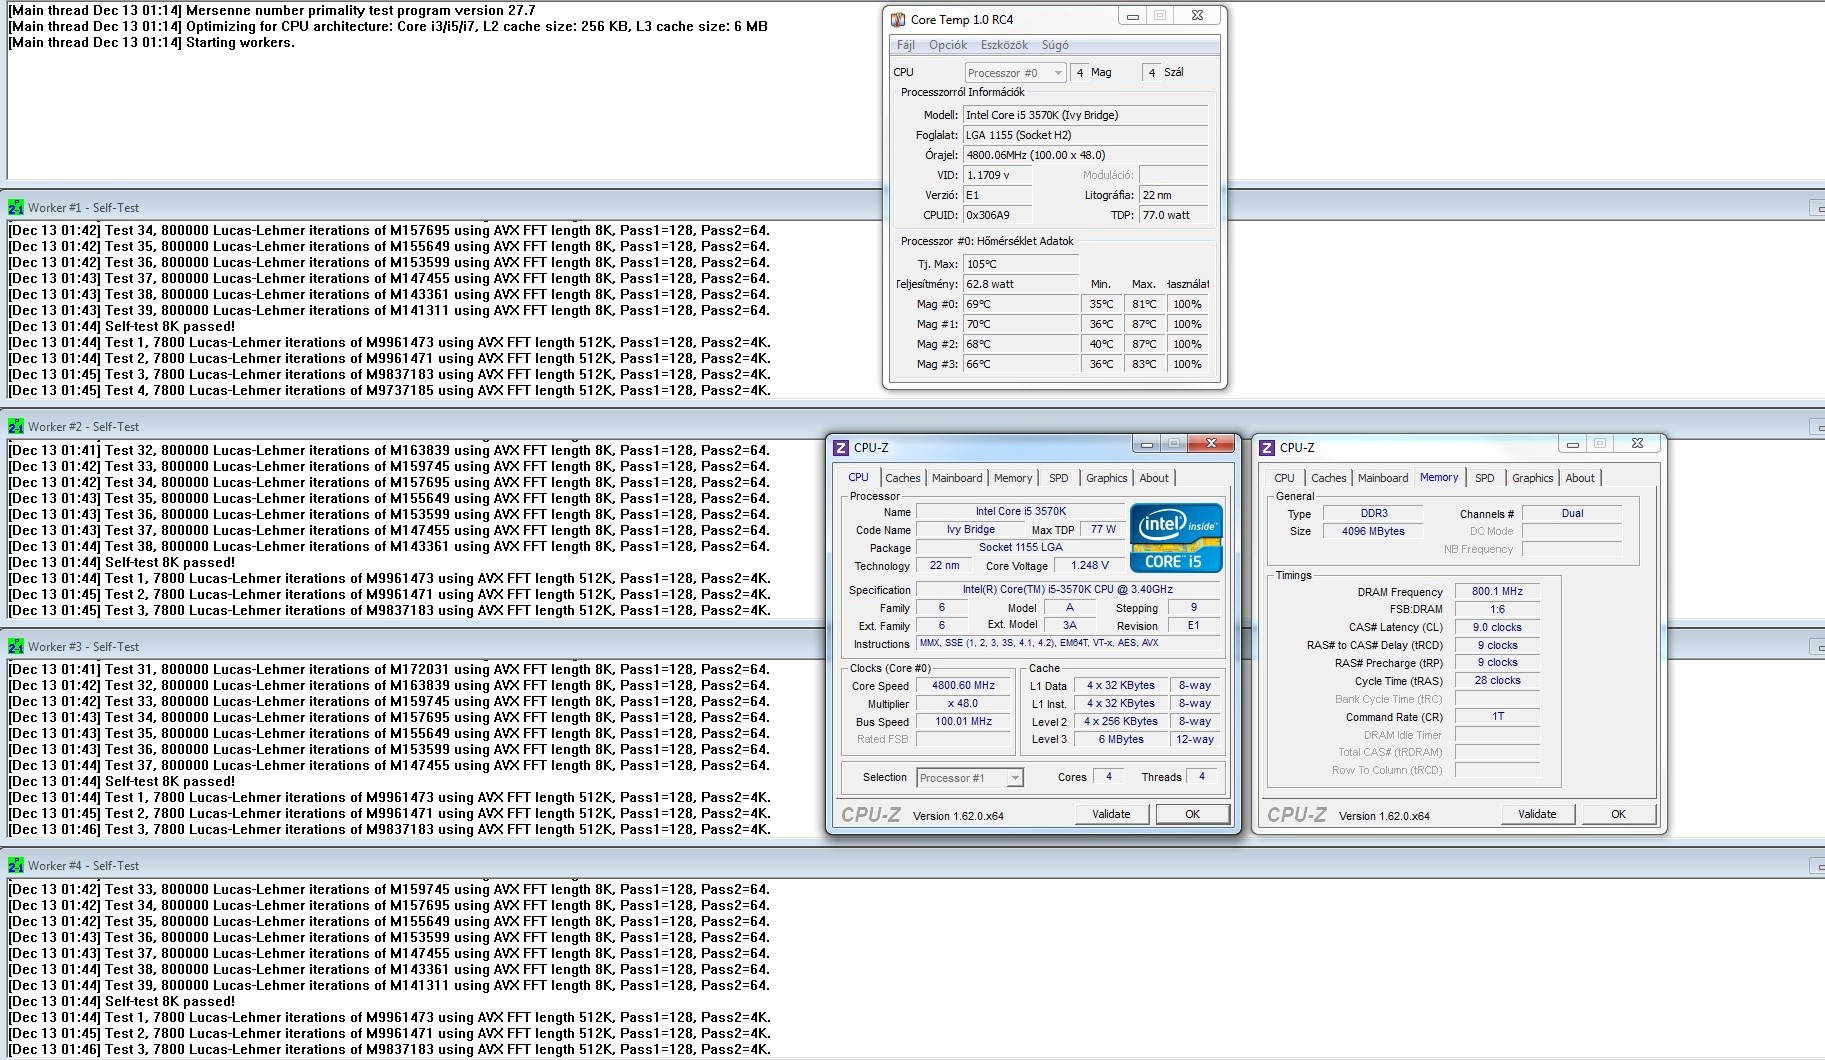The height and width of the screenshot is (1060, 1825).
Task: Click OK in the CPU-Z window showing CPU info
Action: pyautogui.click(x=1192, y=814)
